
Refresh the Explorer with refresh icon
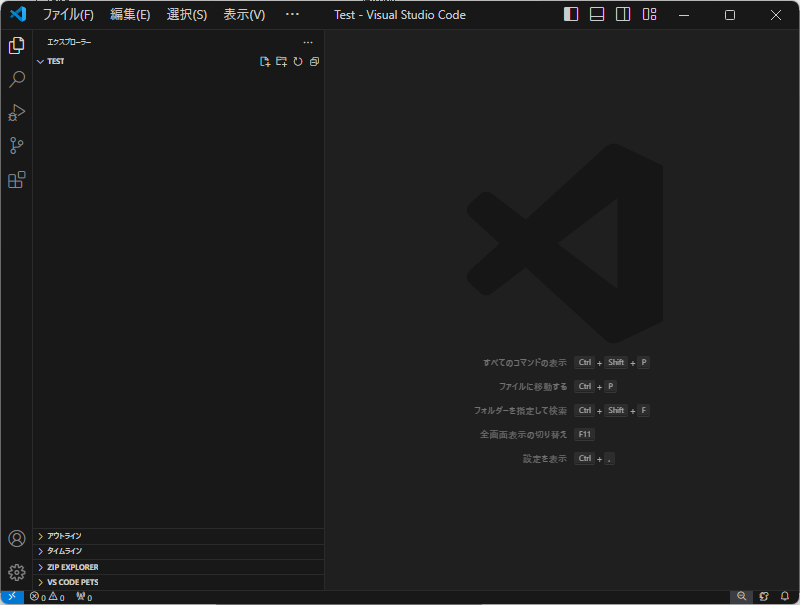tap(298, 62)
